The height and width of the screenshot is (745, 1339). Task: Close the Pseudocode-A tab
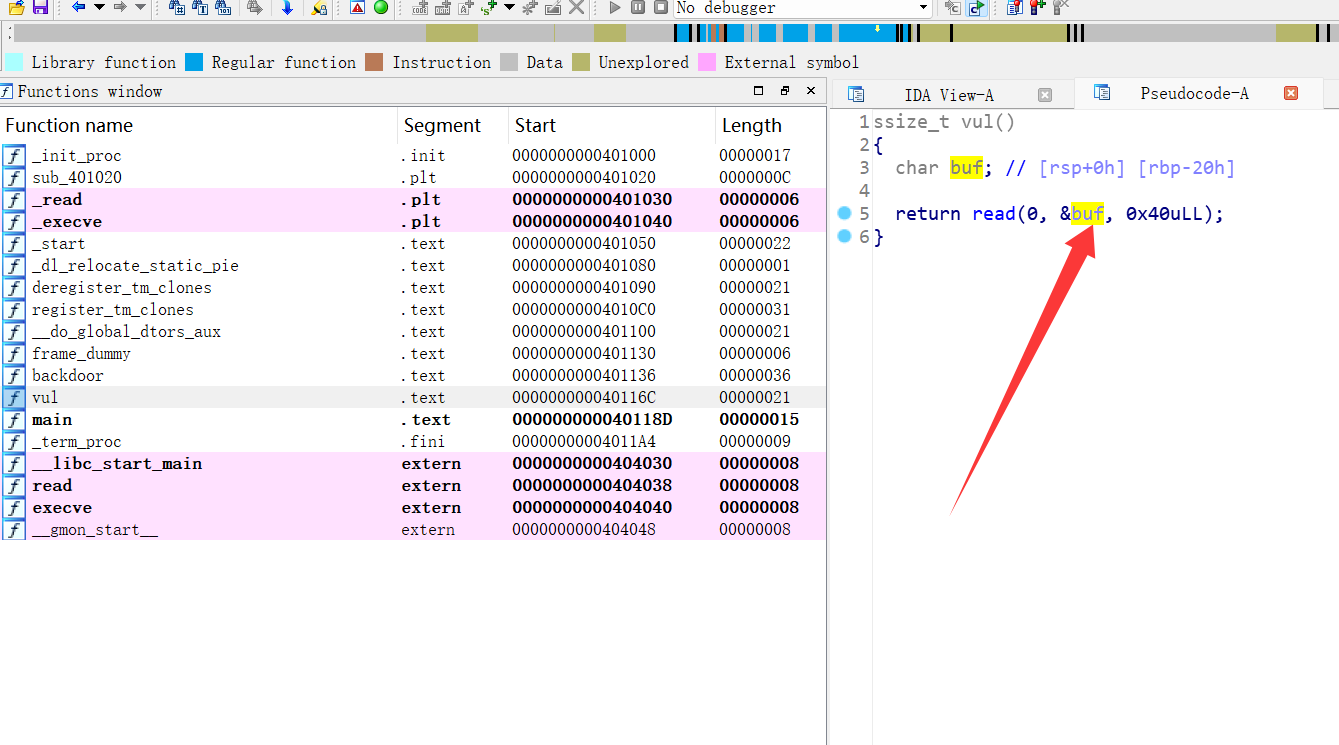tap(1290, 93)
